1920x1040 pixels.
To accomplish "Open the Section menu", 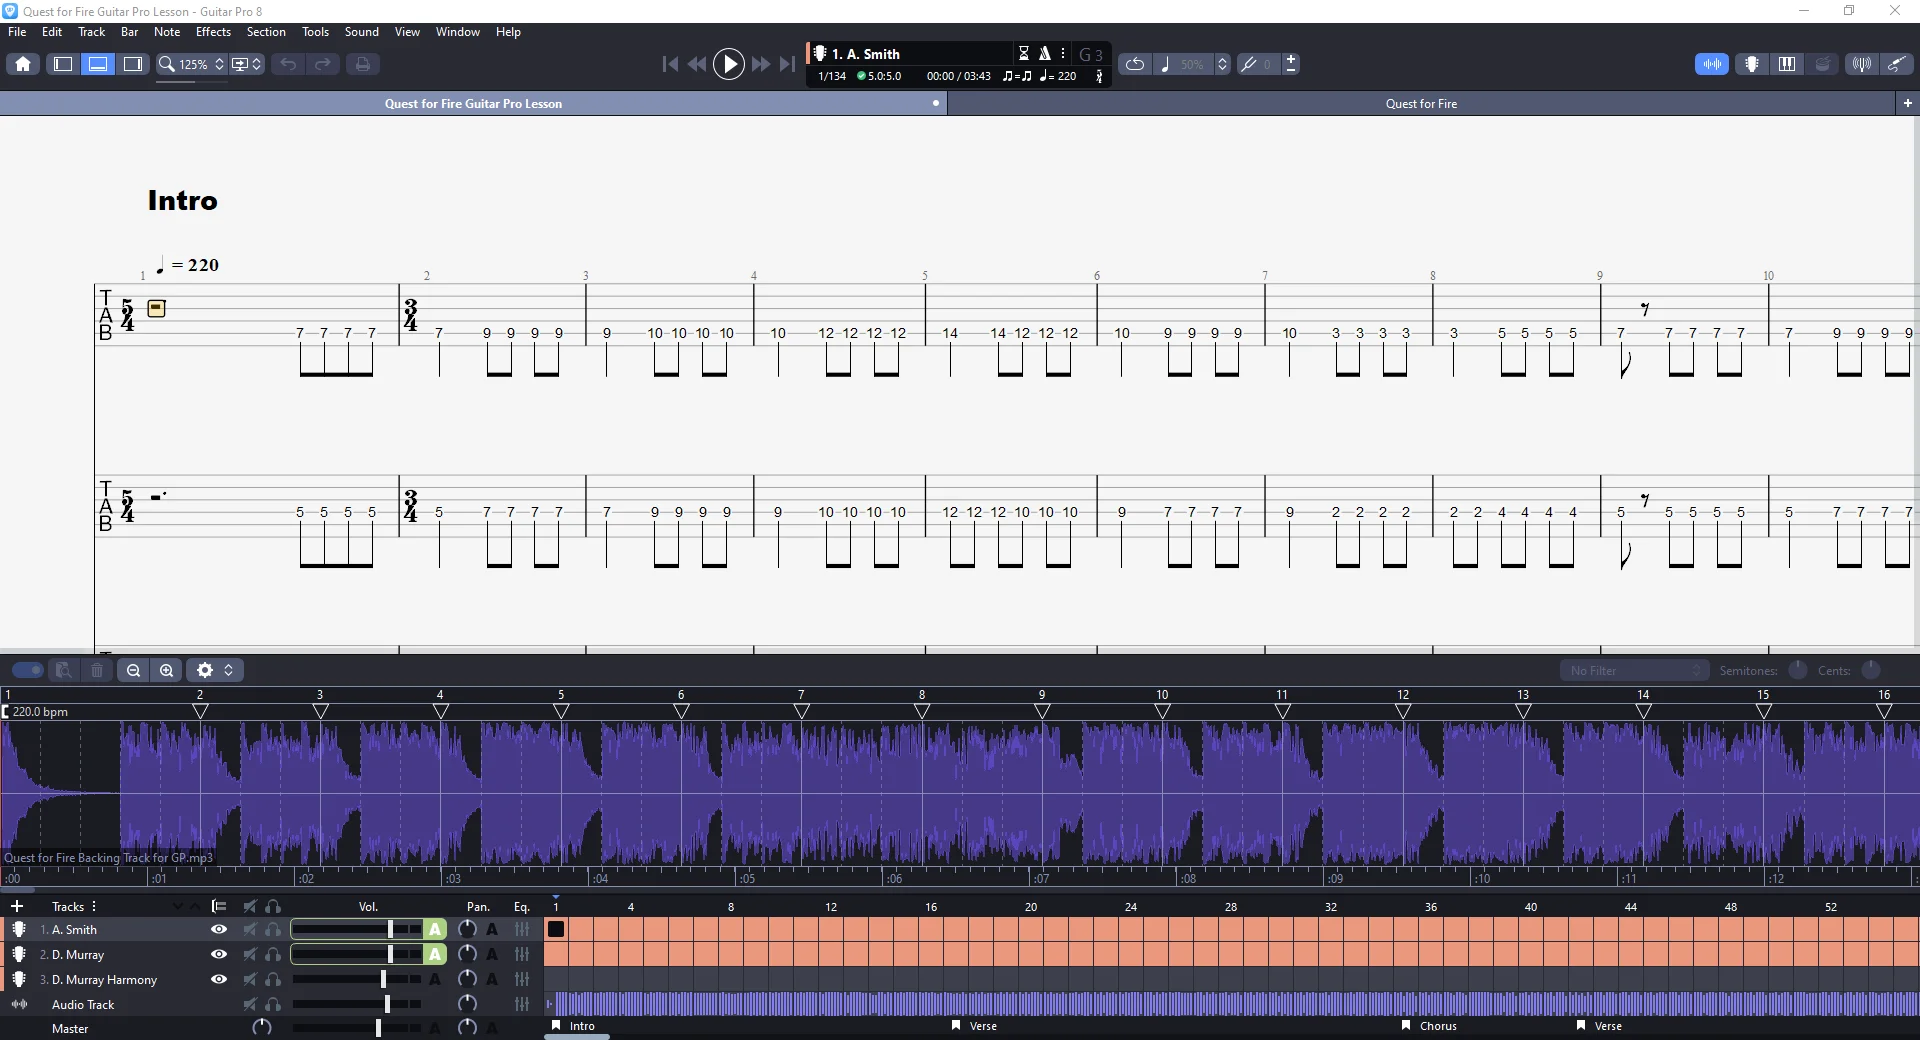I will tap(266, 32).
